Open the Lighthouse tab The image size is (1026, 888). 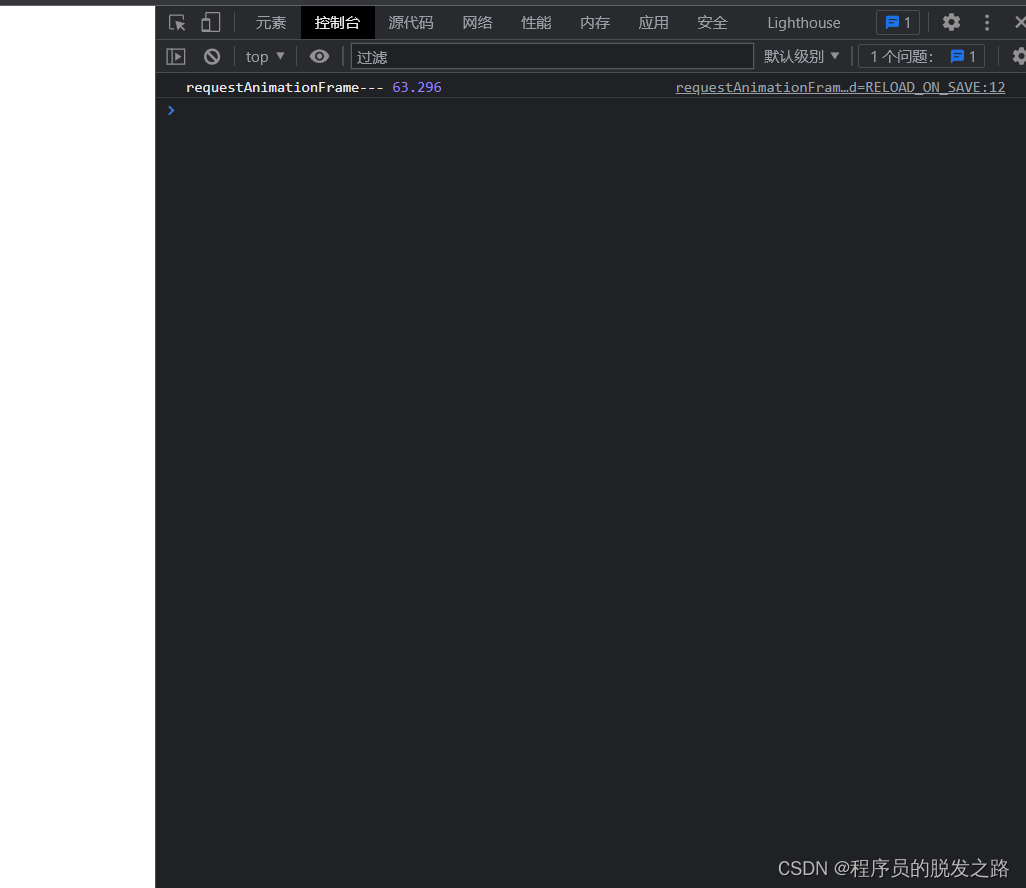tap(803, 22)
